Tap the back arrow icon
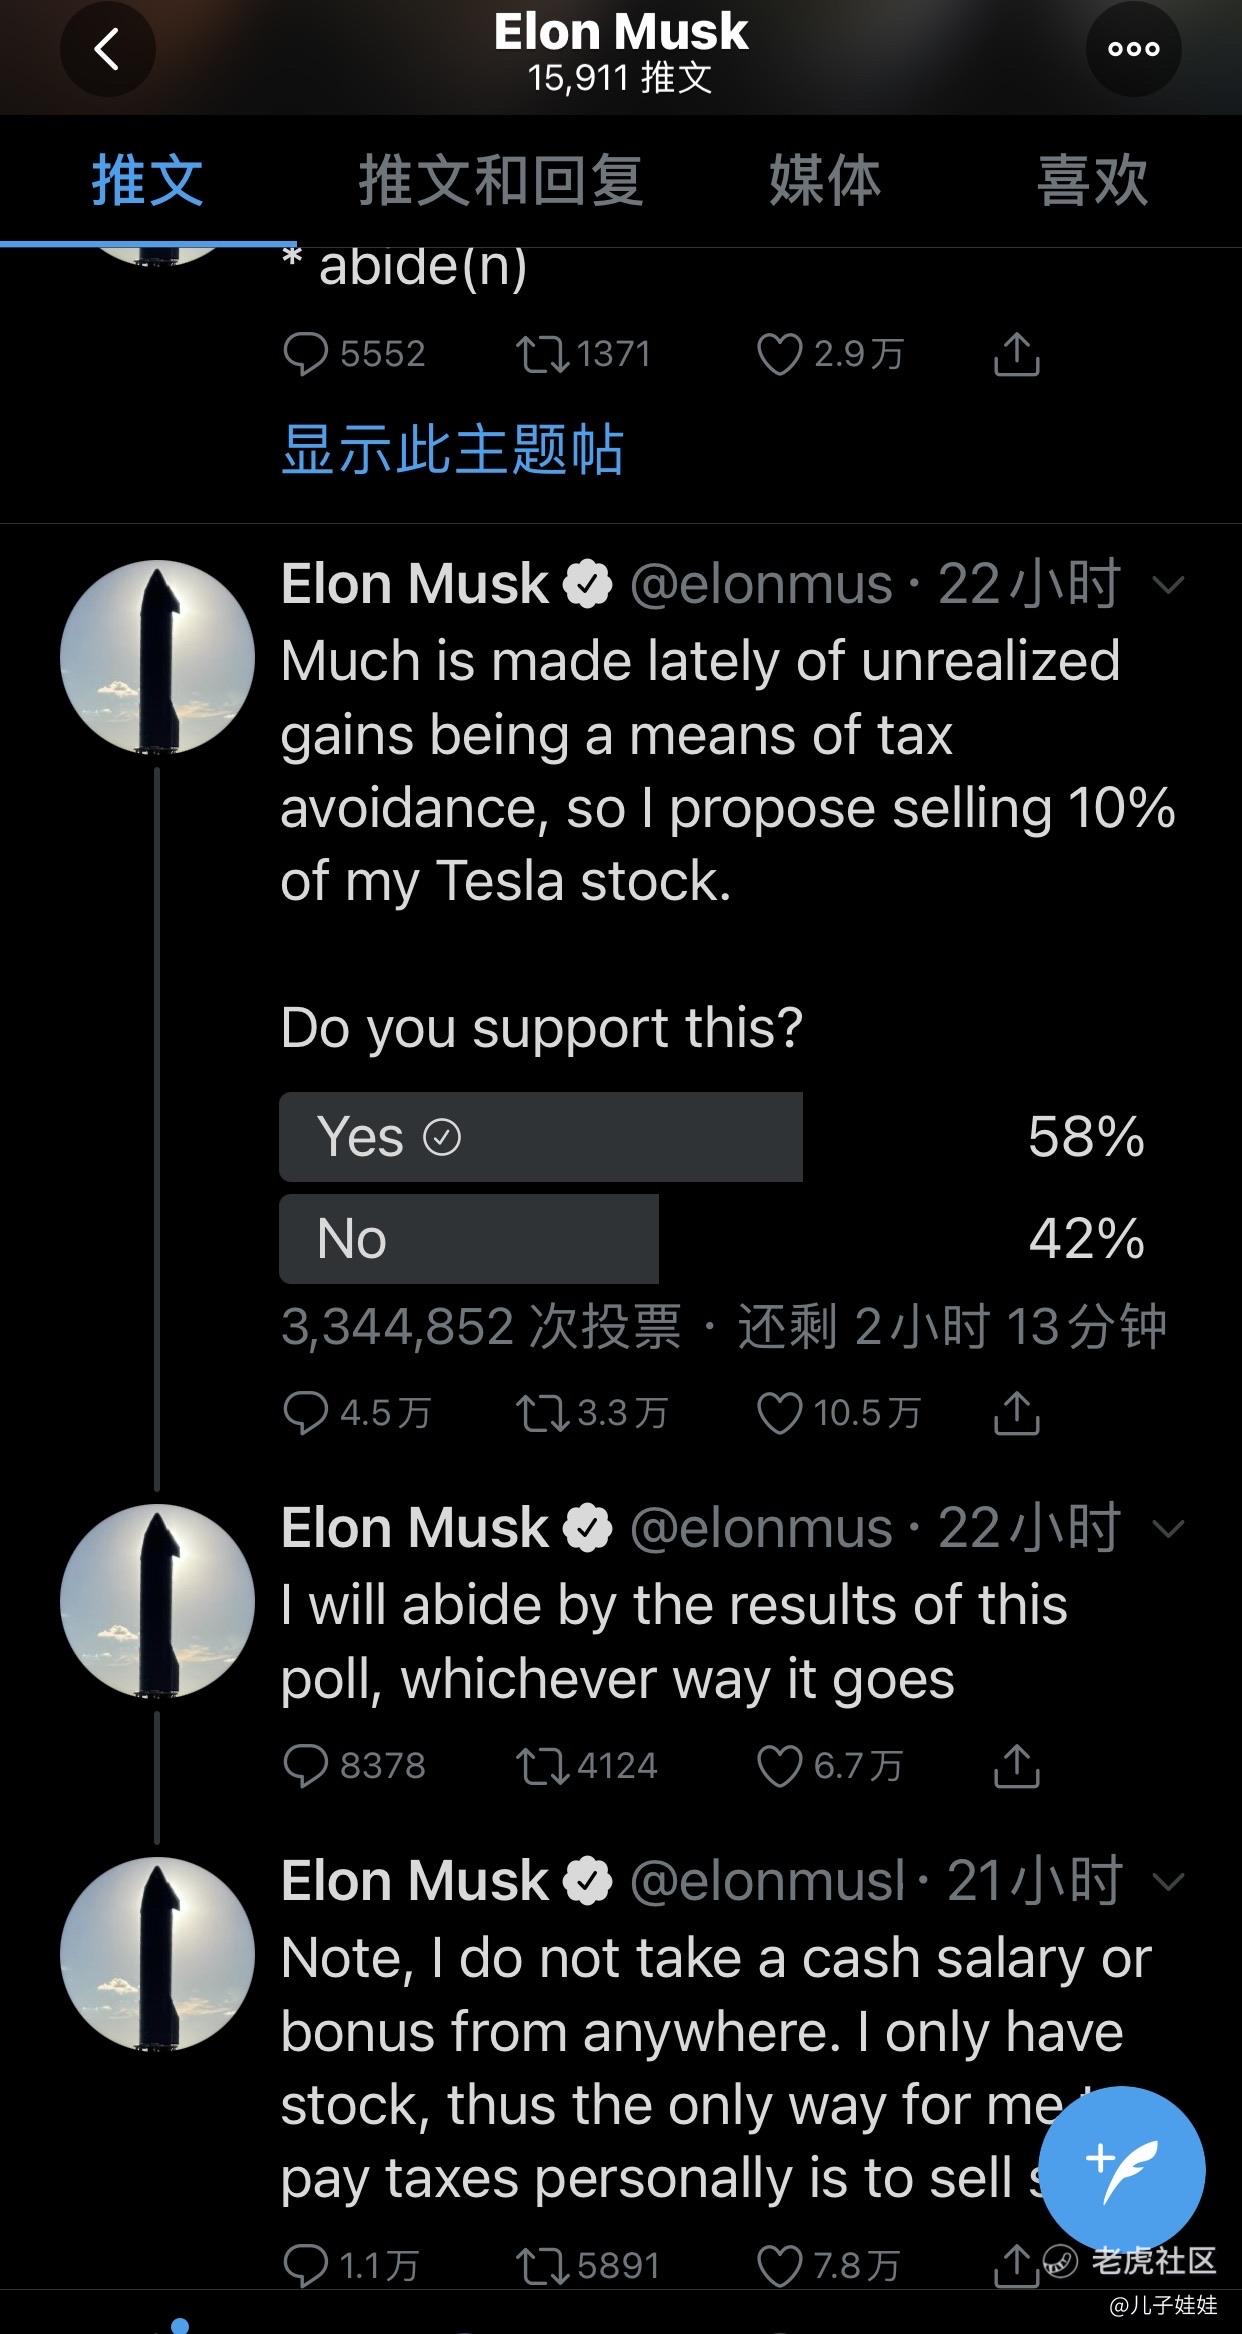The width and height of the screenshot is (1242, 2334). click(x=107, y=49)
